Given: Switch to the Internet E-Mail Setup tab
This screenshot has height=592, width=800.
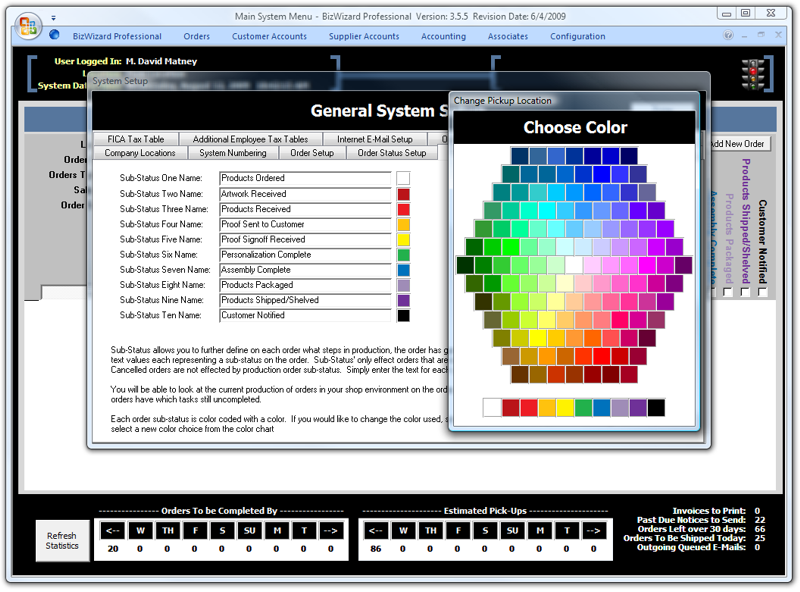Looking at the screenshot, I should [375, 139].
